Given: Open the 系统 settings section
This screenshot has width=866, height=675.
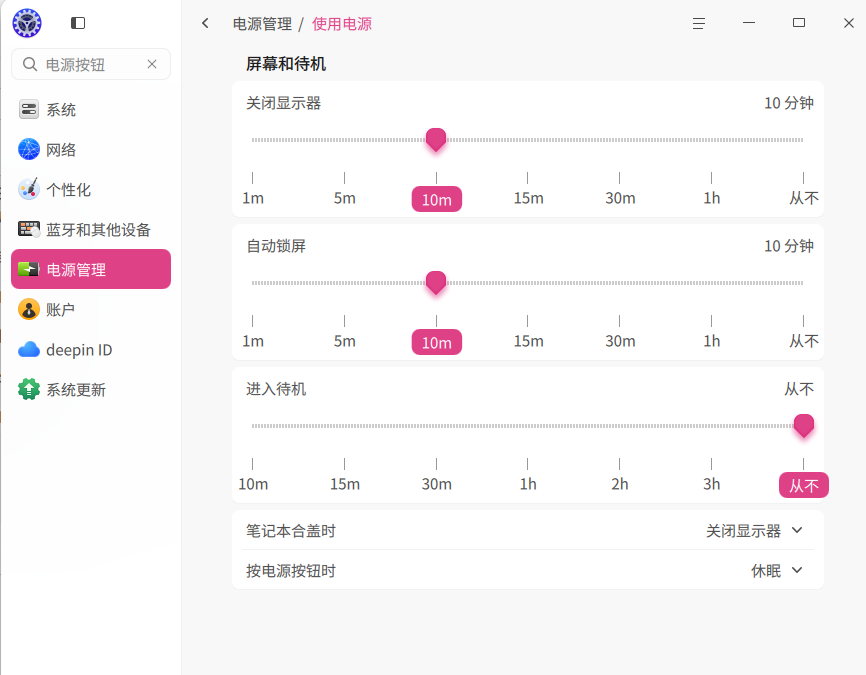Looking at the screenshot, I should [x=91, y=109].
